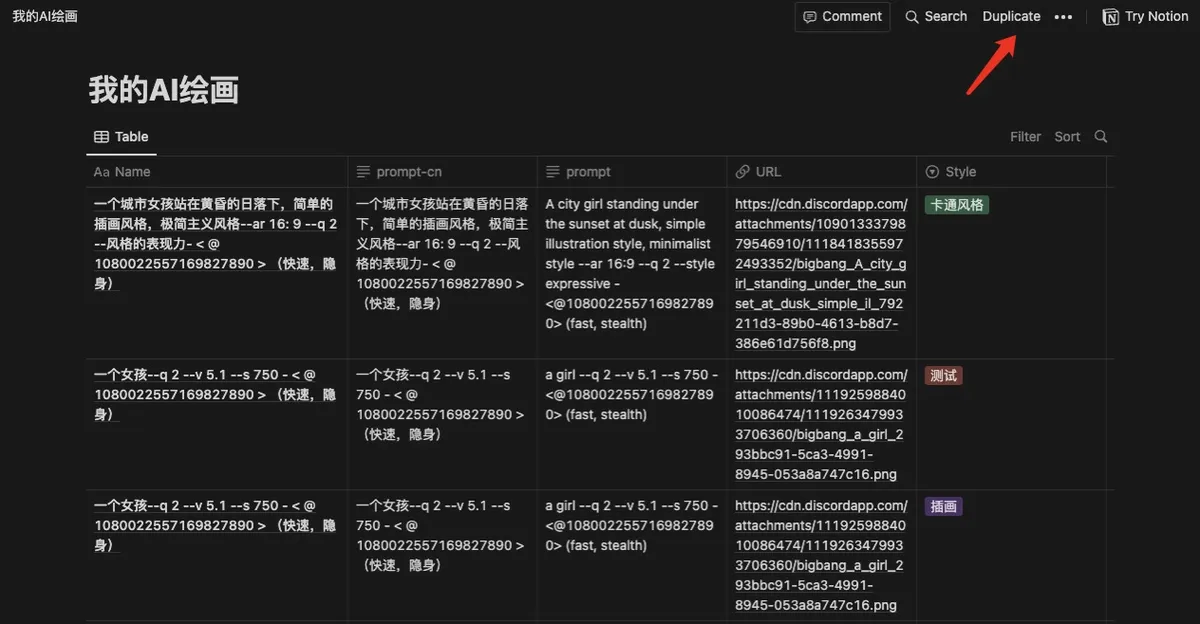The image size is (1200, 624).
Task: Click the Aa icon in Name header
Action: [x=101, y=172]
